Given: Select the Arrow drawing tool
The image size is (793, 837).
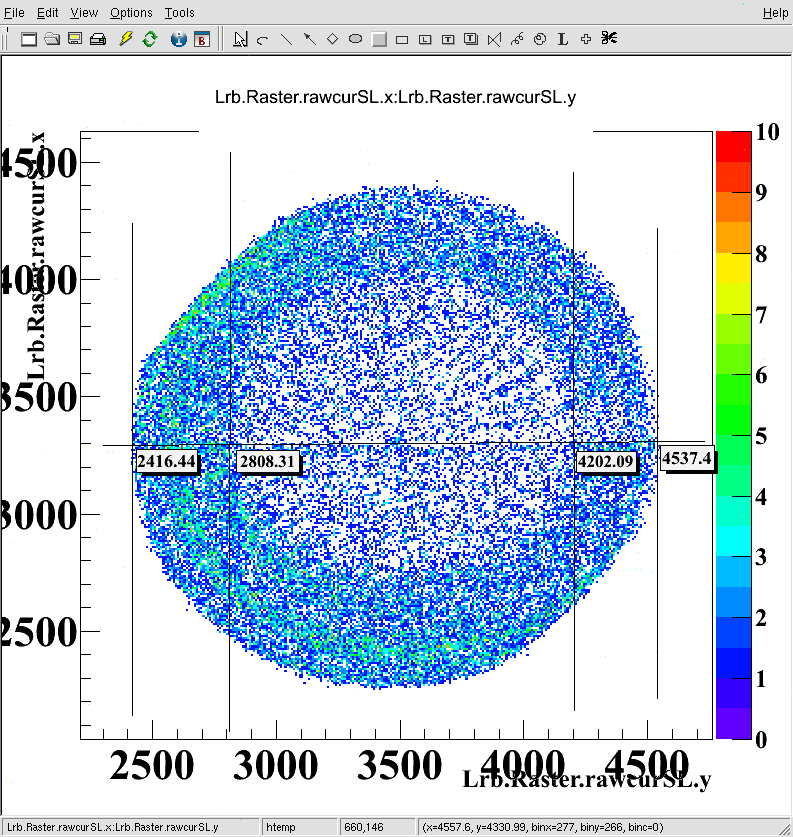Looking at the screenshot, I should coord(310,39).
